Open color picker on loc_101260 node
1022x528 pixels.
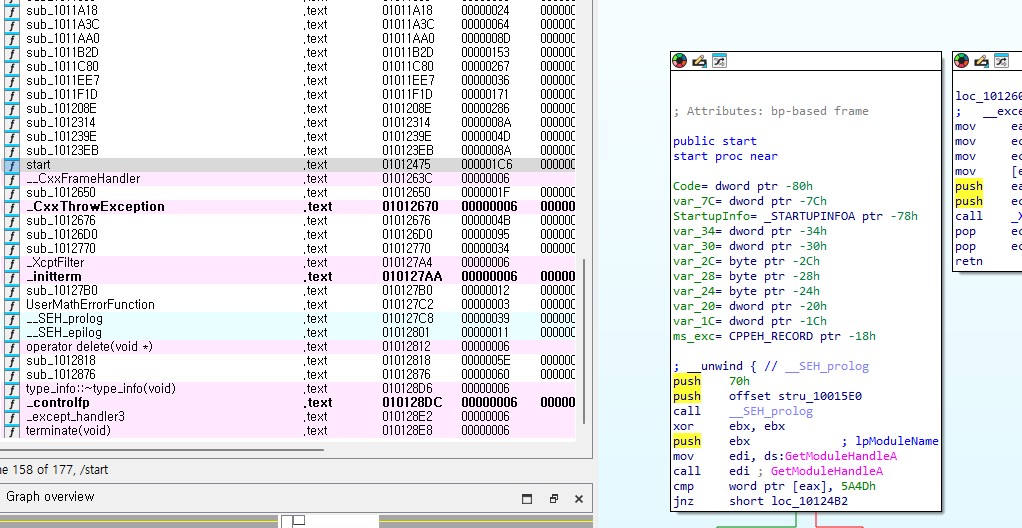961,61
